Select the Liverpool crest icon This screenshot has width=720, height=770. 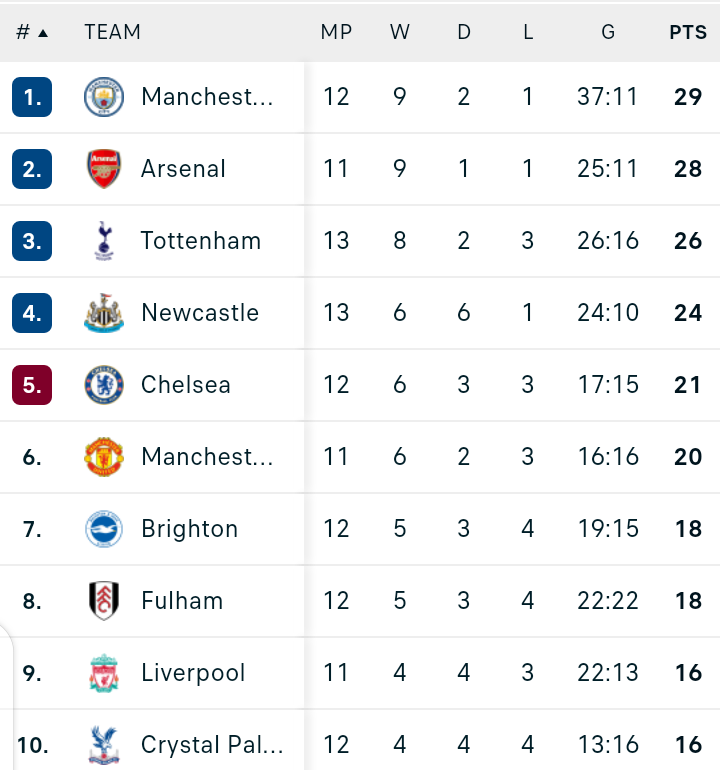click(x=104, y=673)
